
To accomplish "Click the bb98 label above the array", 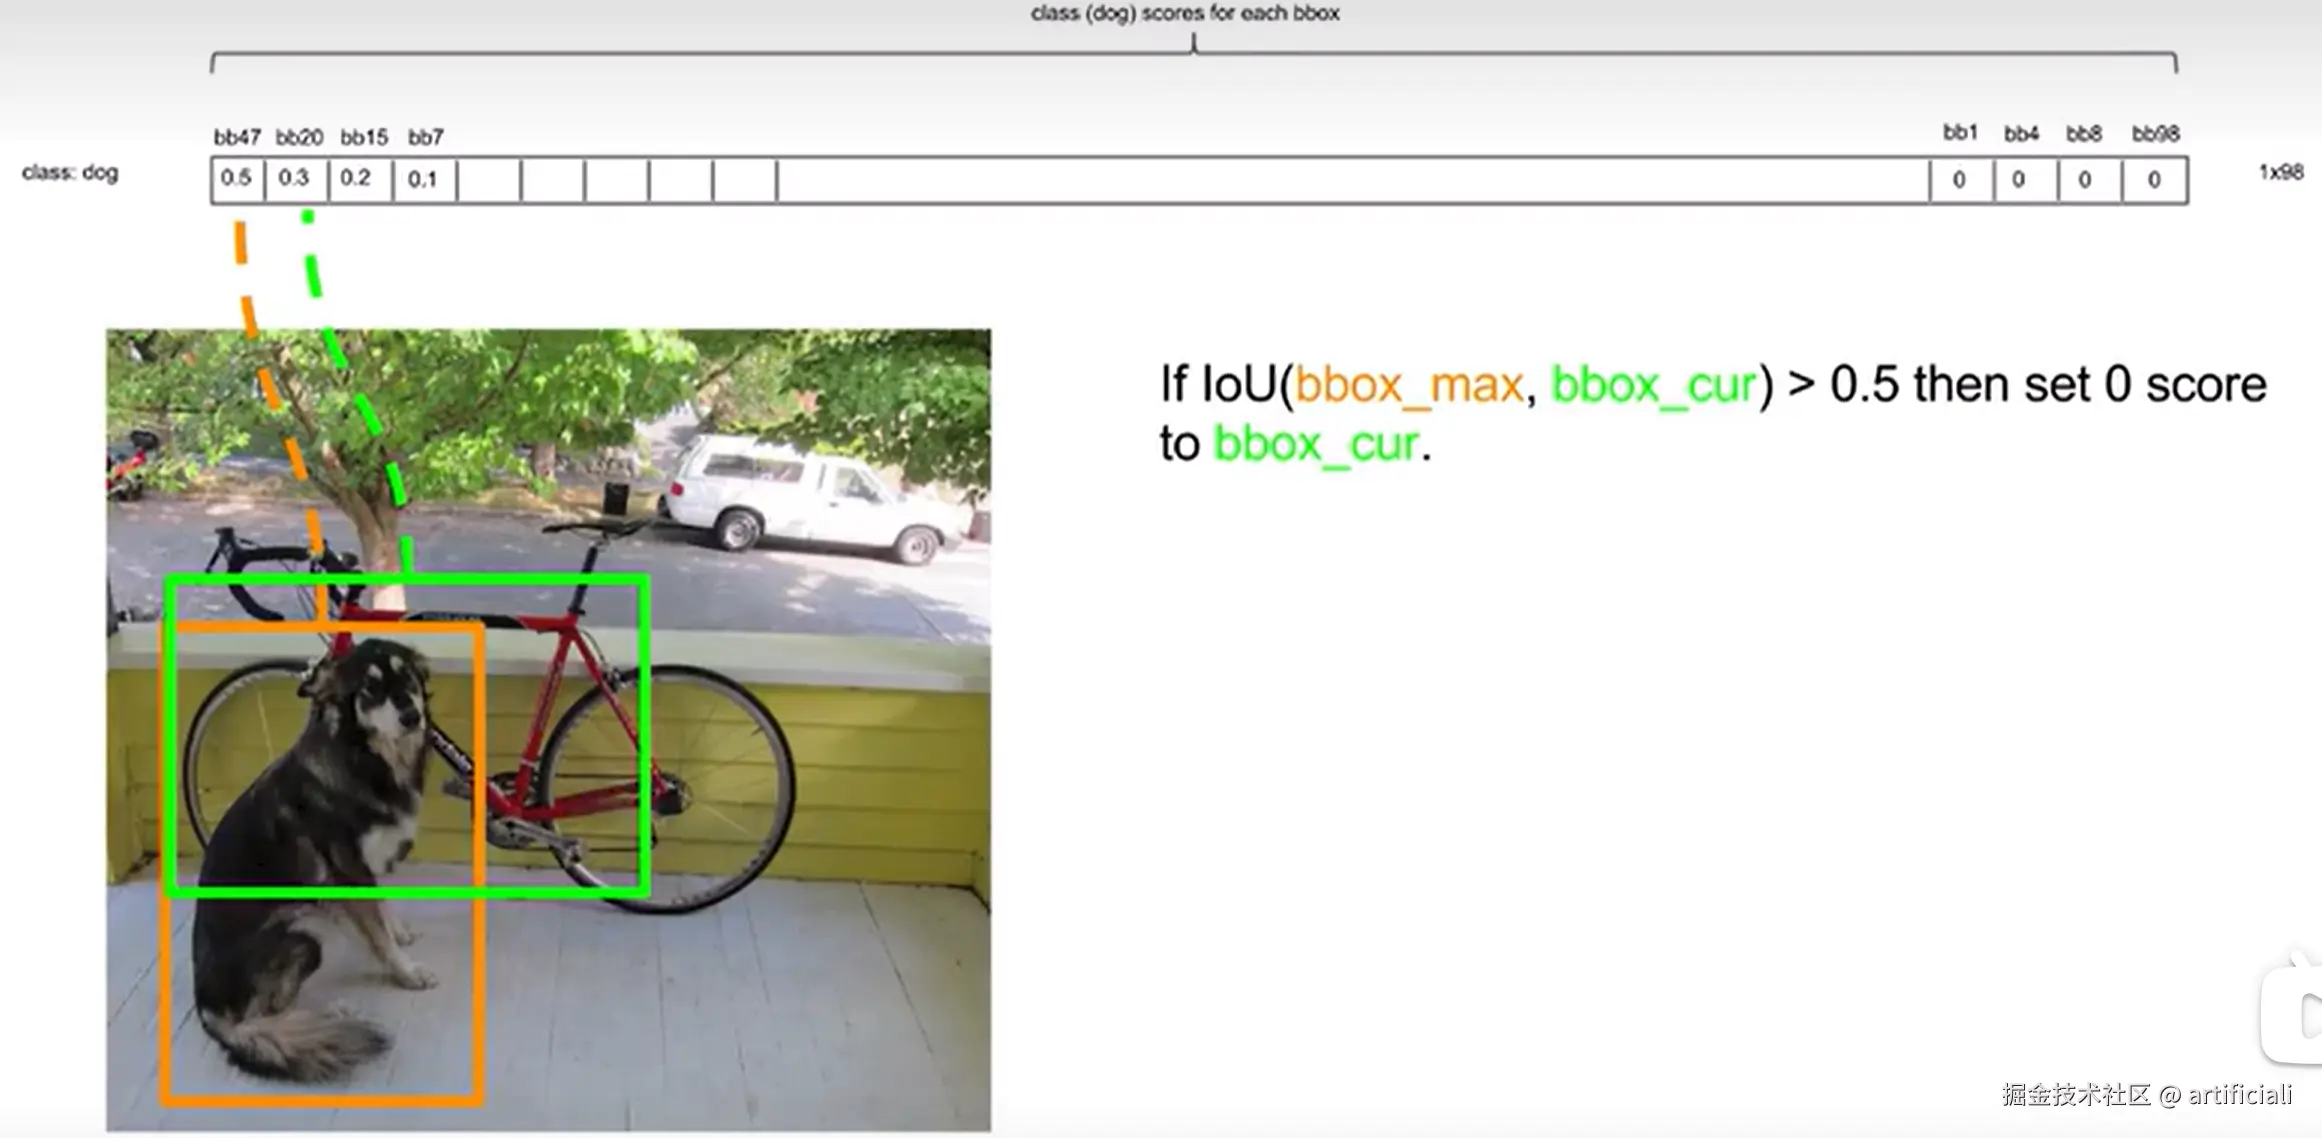I will (x=2155, y=134).
